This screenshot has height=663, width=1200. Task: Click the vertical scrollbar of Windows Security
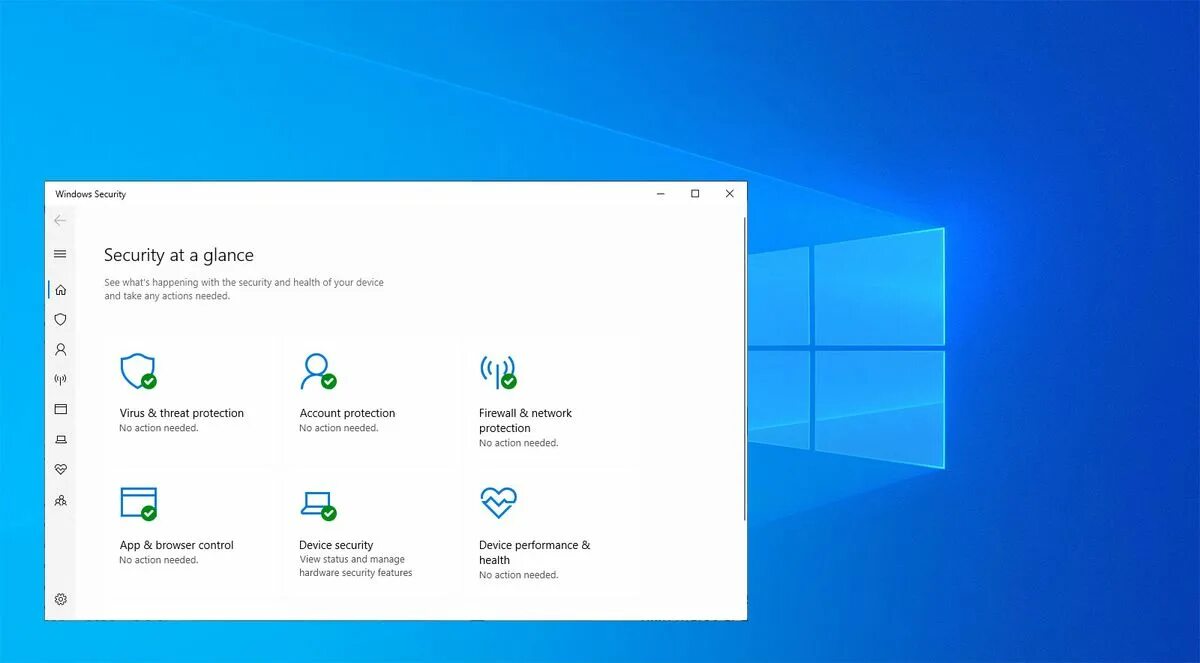coord(744,370)
